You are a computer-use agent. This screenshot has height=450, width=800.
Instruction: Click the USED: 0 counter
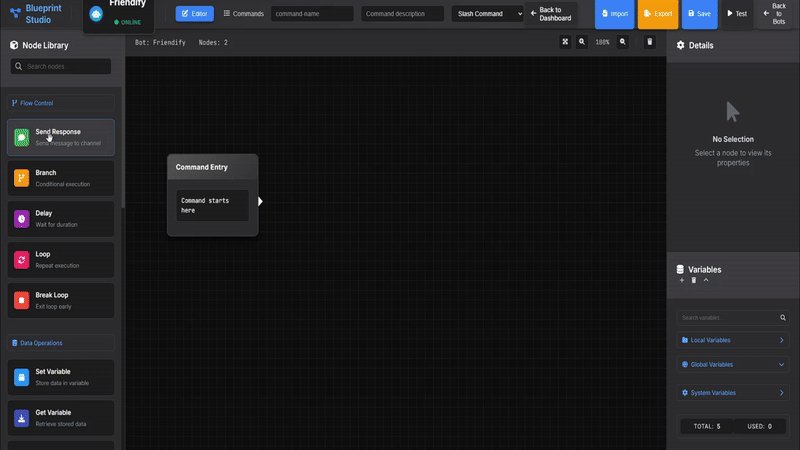click(759, 426)
